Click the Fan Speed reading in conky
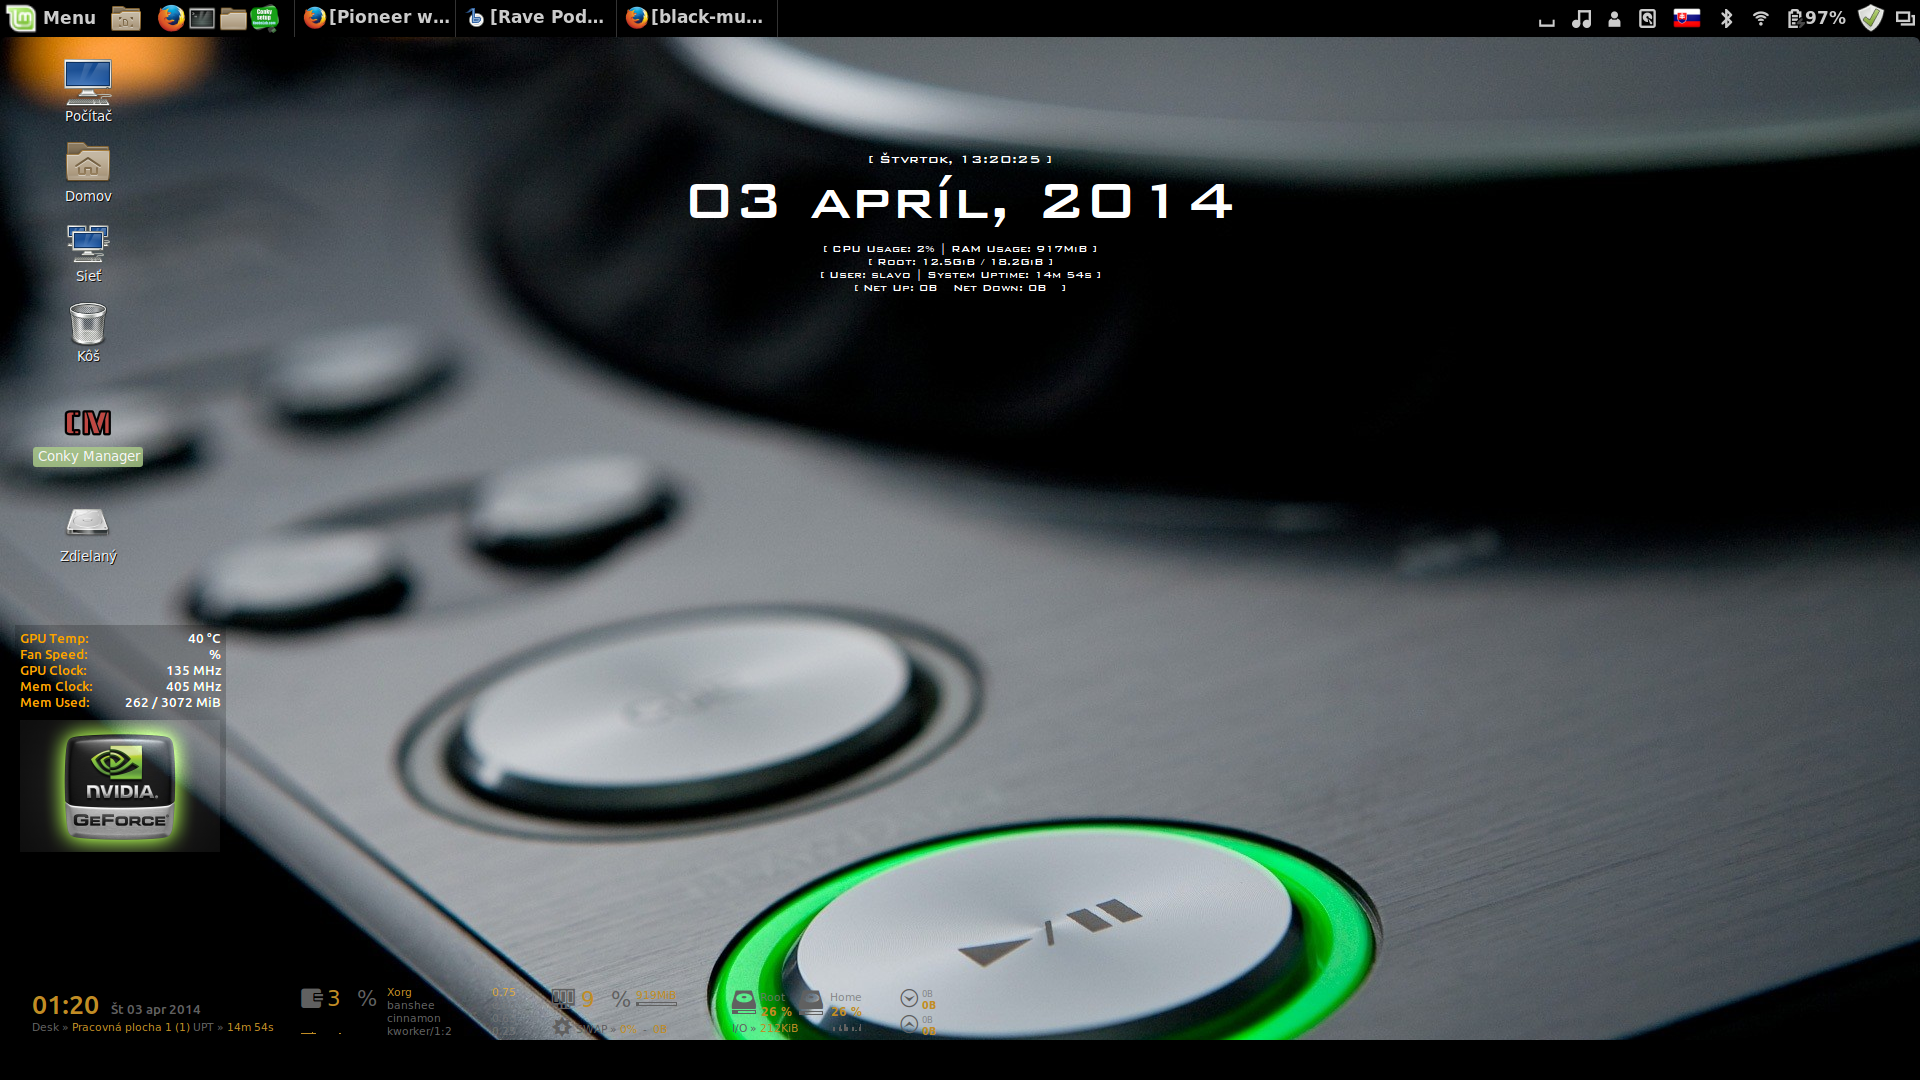This screenshot has width=1920, height=1080. 120,654
